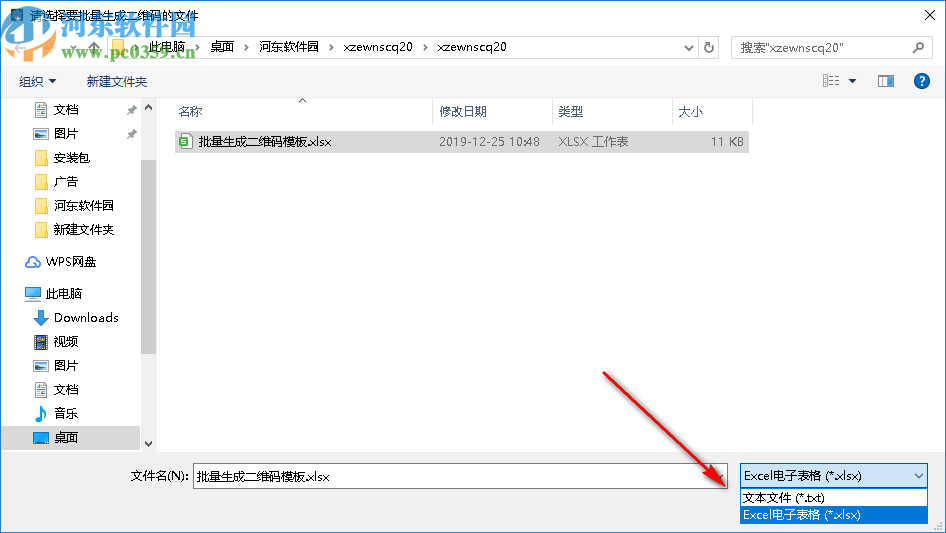Click the XLSX 工作表 type cell

click(x=593, y=142)
